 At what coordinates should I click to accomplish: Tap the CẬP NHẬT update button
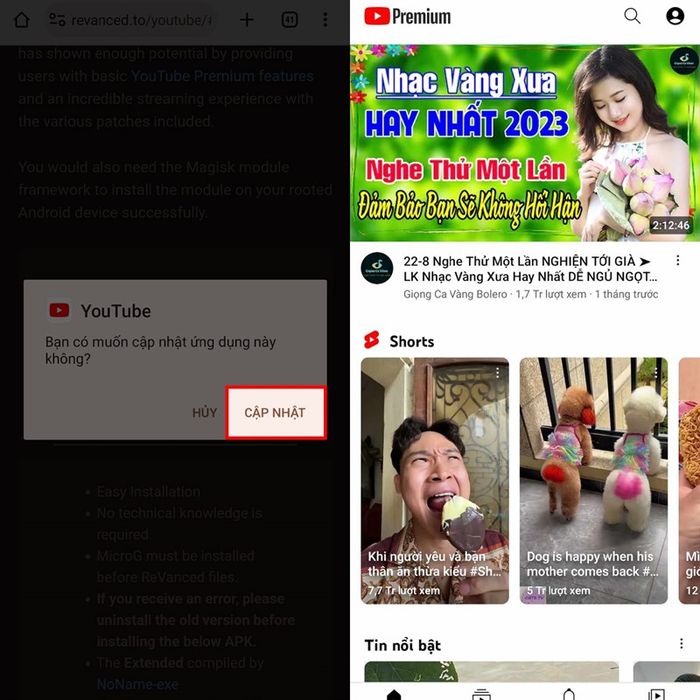(276, 412)
